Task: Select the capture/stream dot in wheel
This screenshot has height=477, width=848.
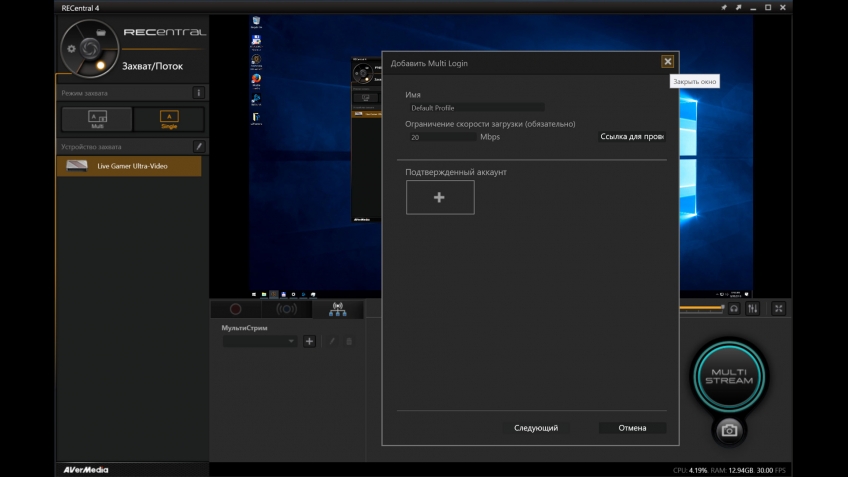Action: coord(101,66)
